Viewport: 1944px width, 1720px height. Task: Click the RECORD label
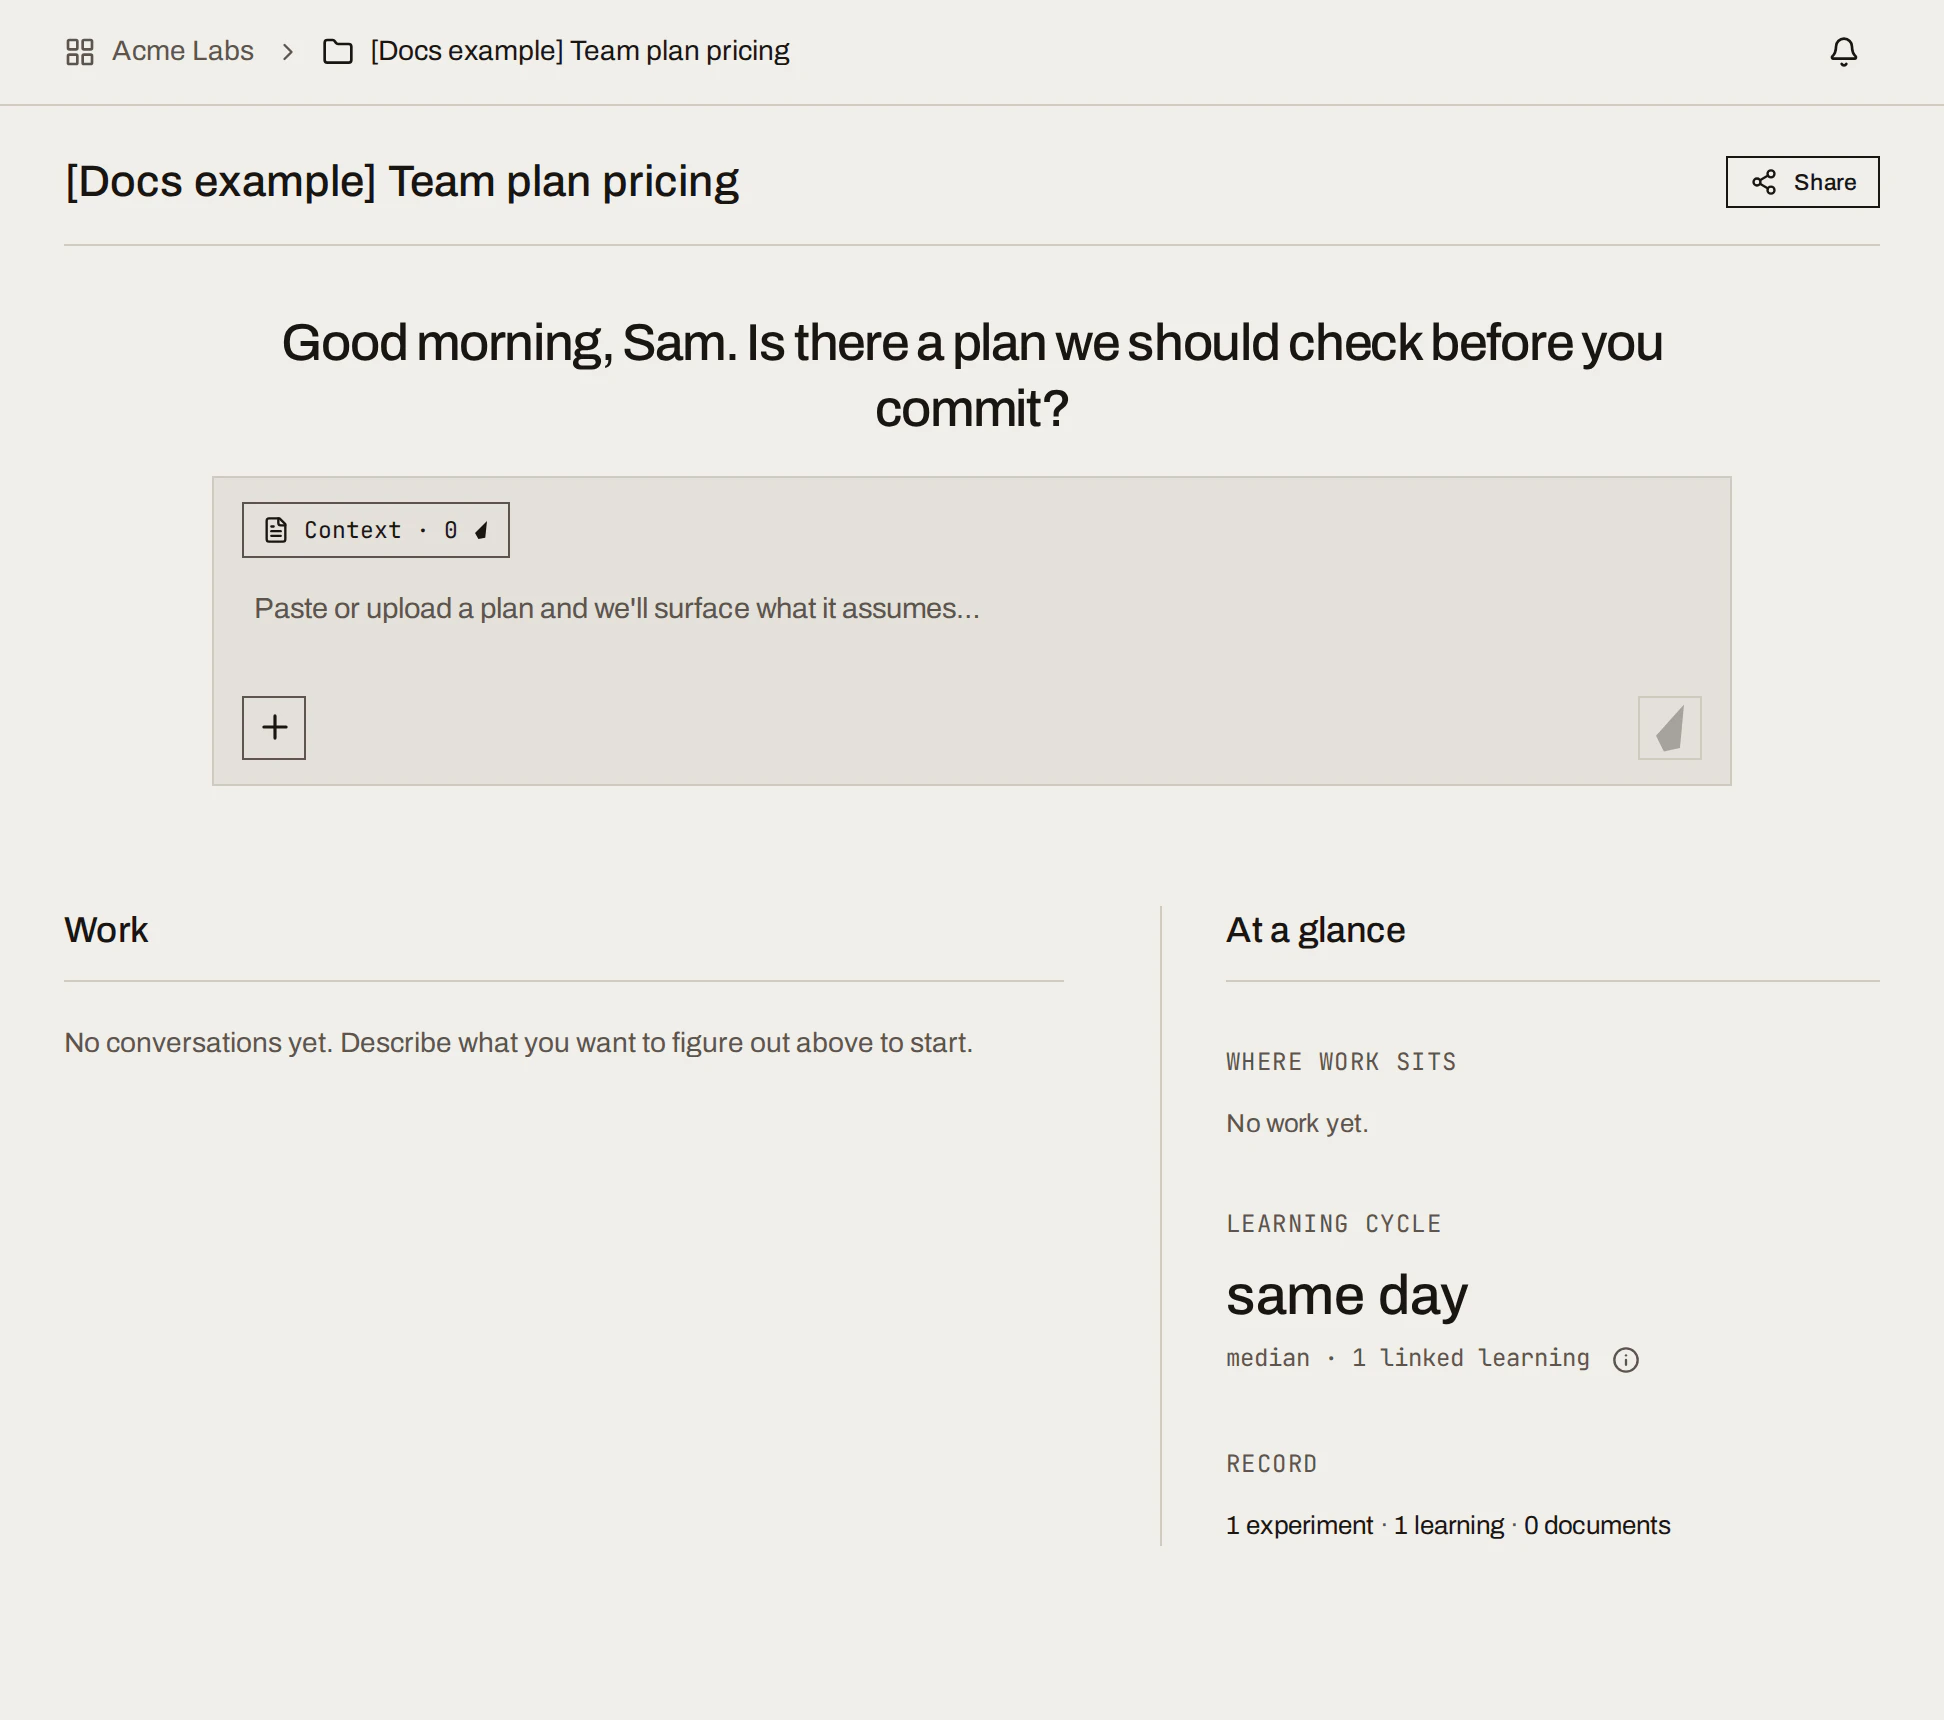pyautogui.click(x=1271, y=1464)
